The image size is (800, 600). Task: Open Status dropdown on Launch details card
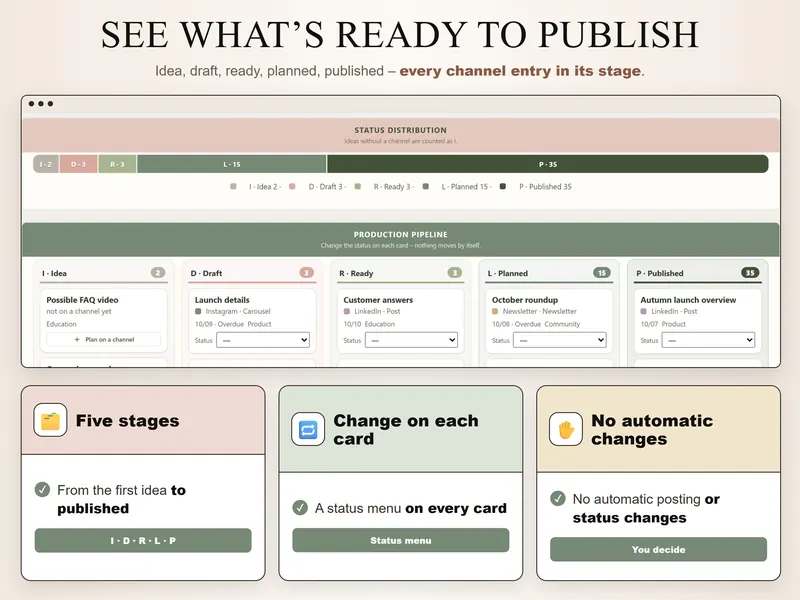point(263,340)
